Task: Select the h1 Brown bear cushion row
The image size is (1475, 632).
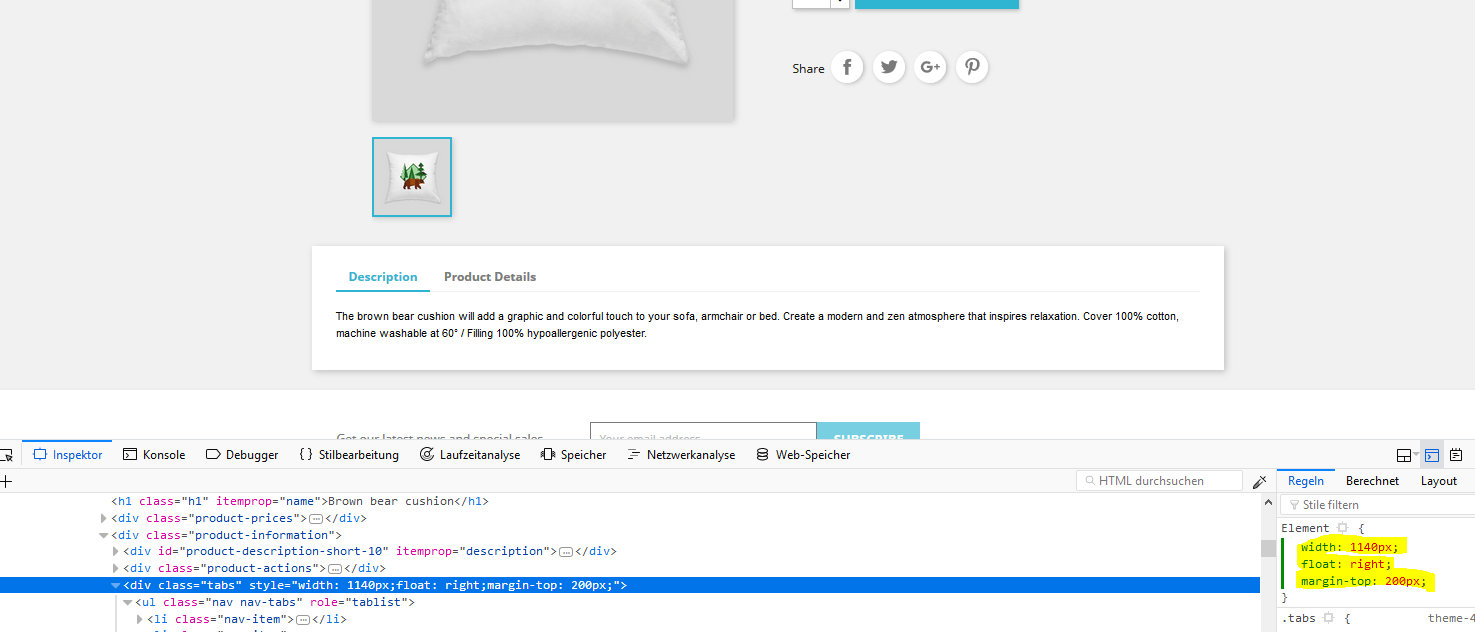Action: (300, 501)
